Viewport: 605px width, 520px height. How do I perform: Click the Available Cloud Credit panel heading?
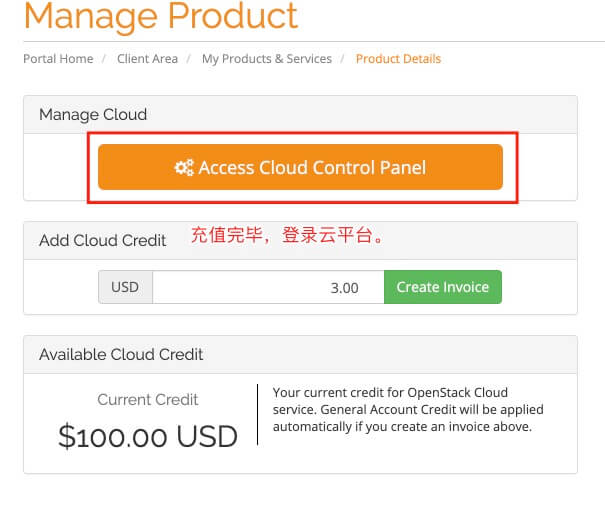click(x=121, y=354)
